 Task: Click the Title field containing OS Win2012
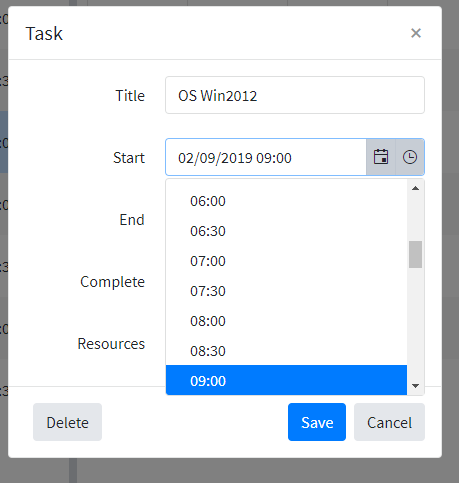295,95
